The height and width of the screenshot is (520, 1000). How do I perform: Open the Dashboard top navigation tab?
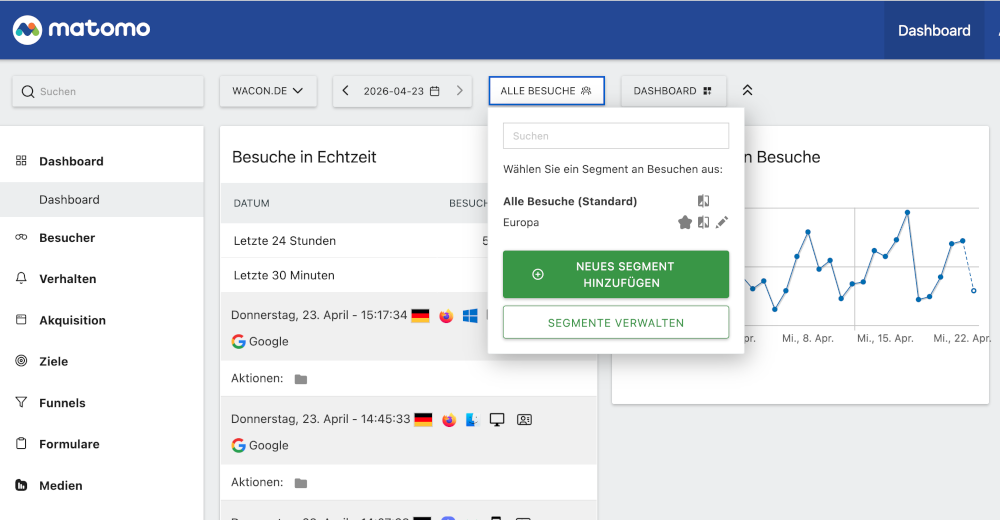[934, 30]
